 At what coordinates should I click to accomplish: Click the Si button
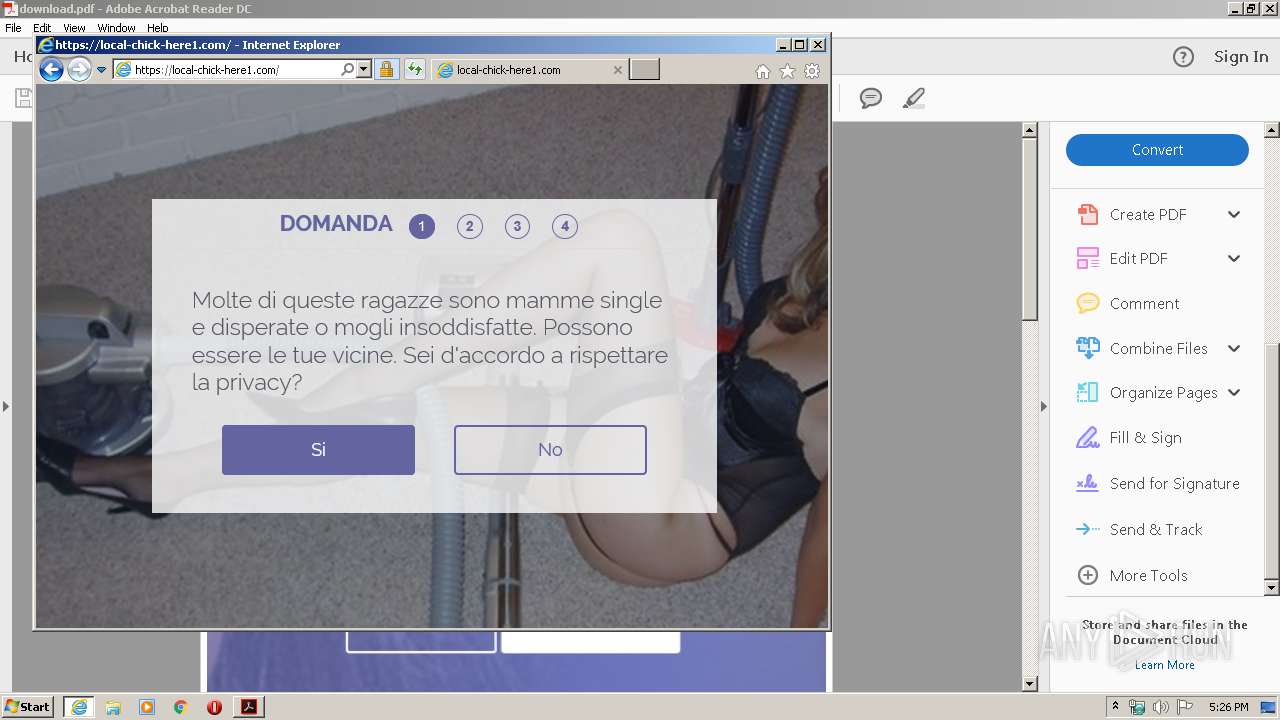[318, 450]
